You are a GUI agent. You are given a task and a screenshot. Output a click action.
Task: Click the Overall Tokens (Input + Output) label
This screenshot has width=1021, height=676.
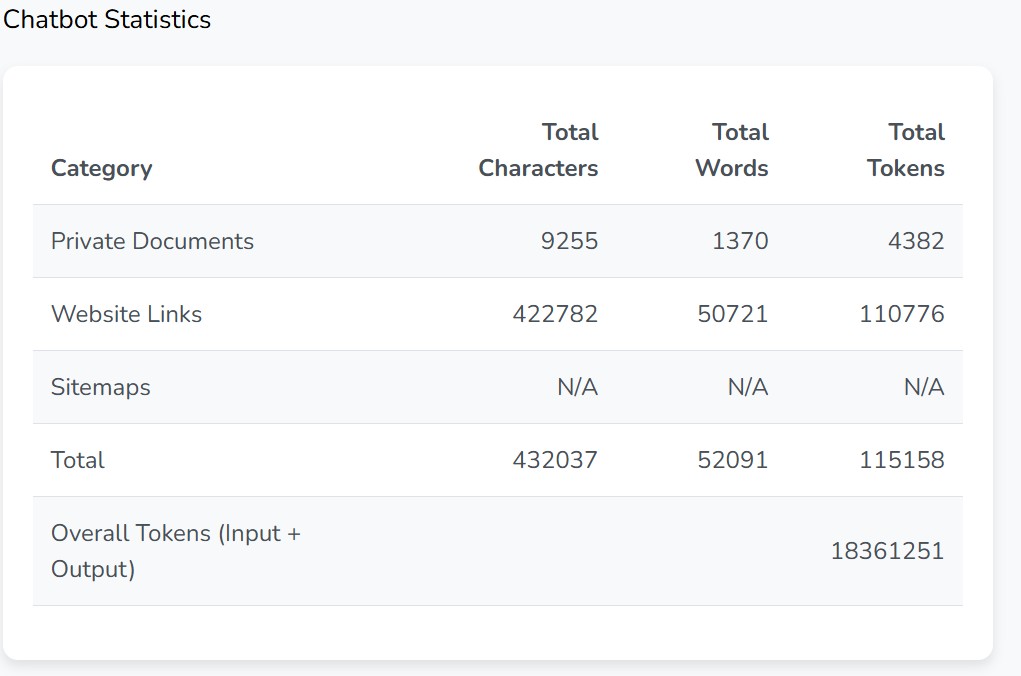pos(175,551)
